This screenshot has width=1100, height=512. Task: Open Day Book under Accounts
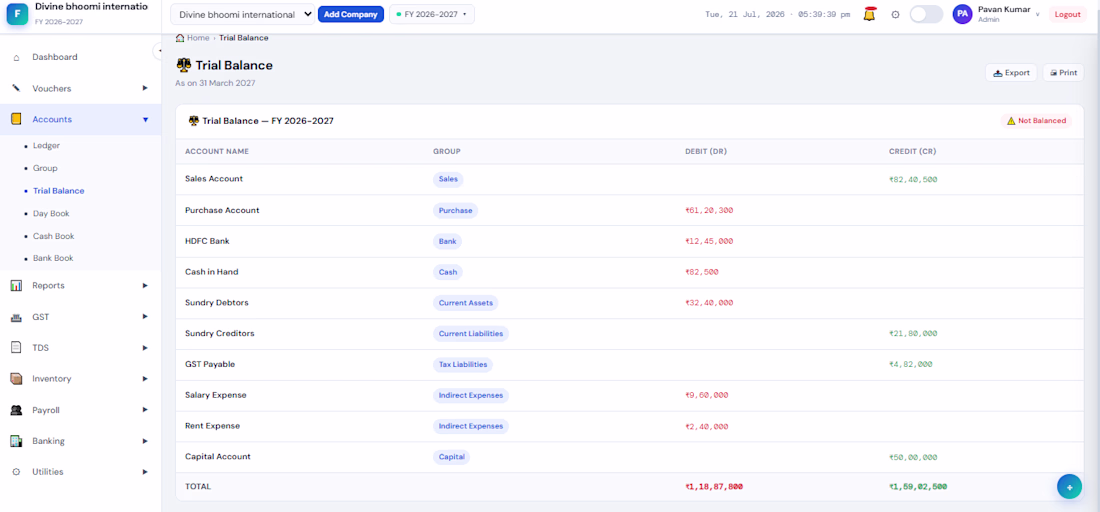51,213
